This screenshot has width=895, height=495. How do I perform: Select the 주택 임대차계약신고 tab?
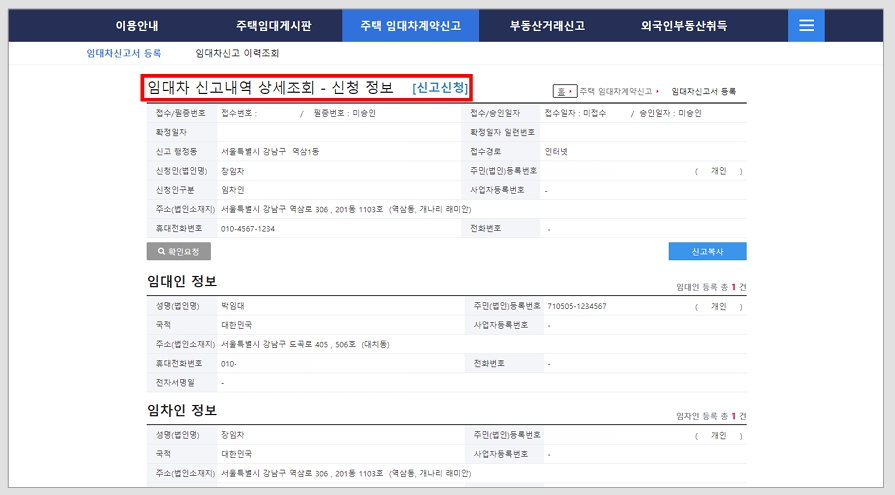tap(410, 26)
